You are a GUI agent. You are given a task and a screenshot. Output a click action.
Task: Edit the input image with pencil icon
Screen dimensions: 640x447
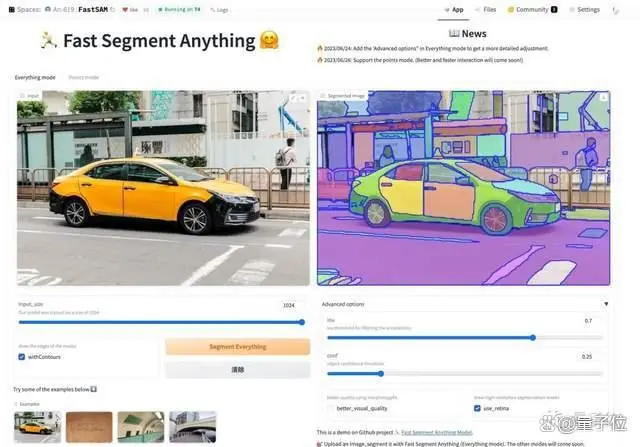pyautogui.click(x=293, y=98)
